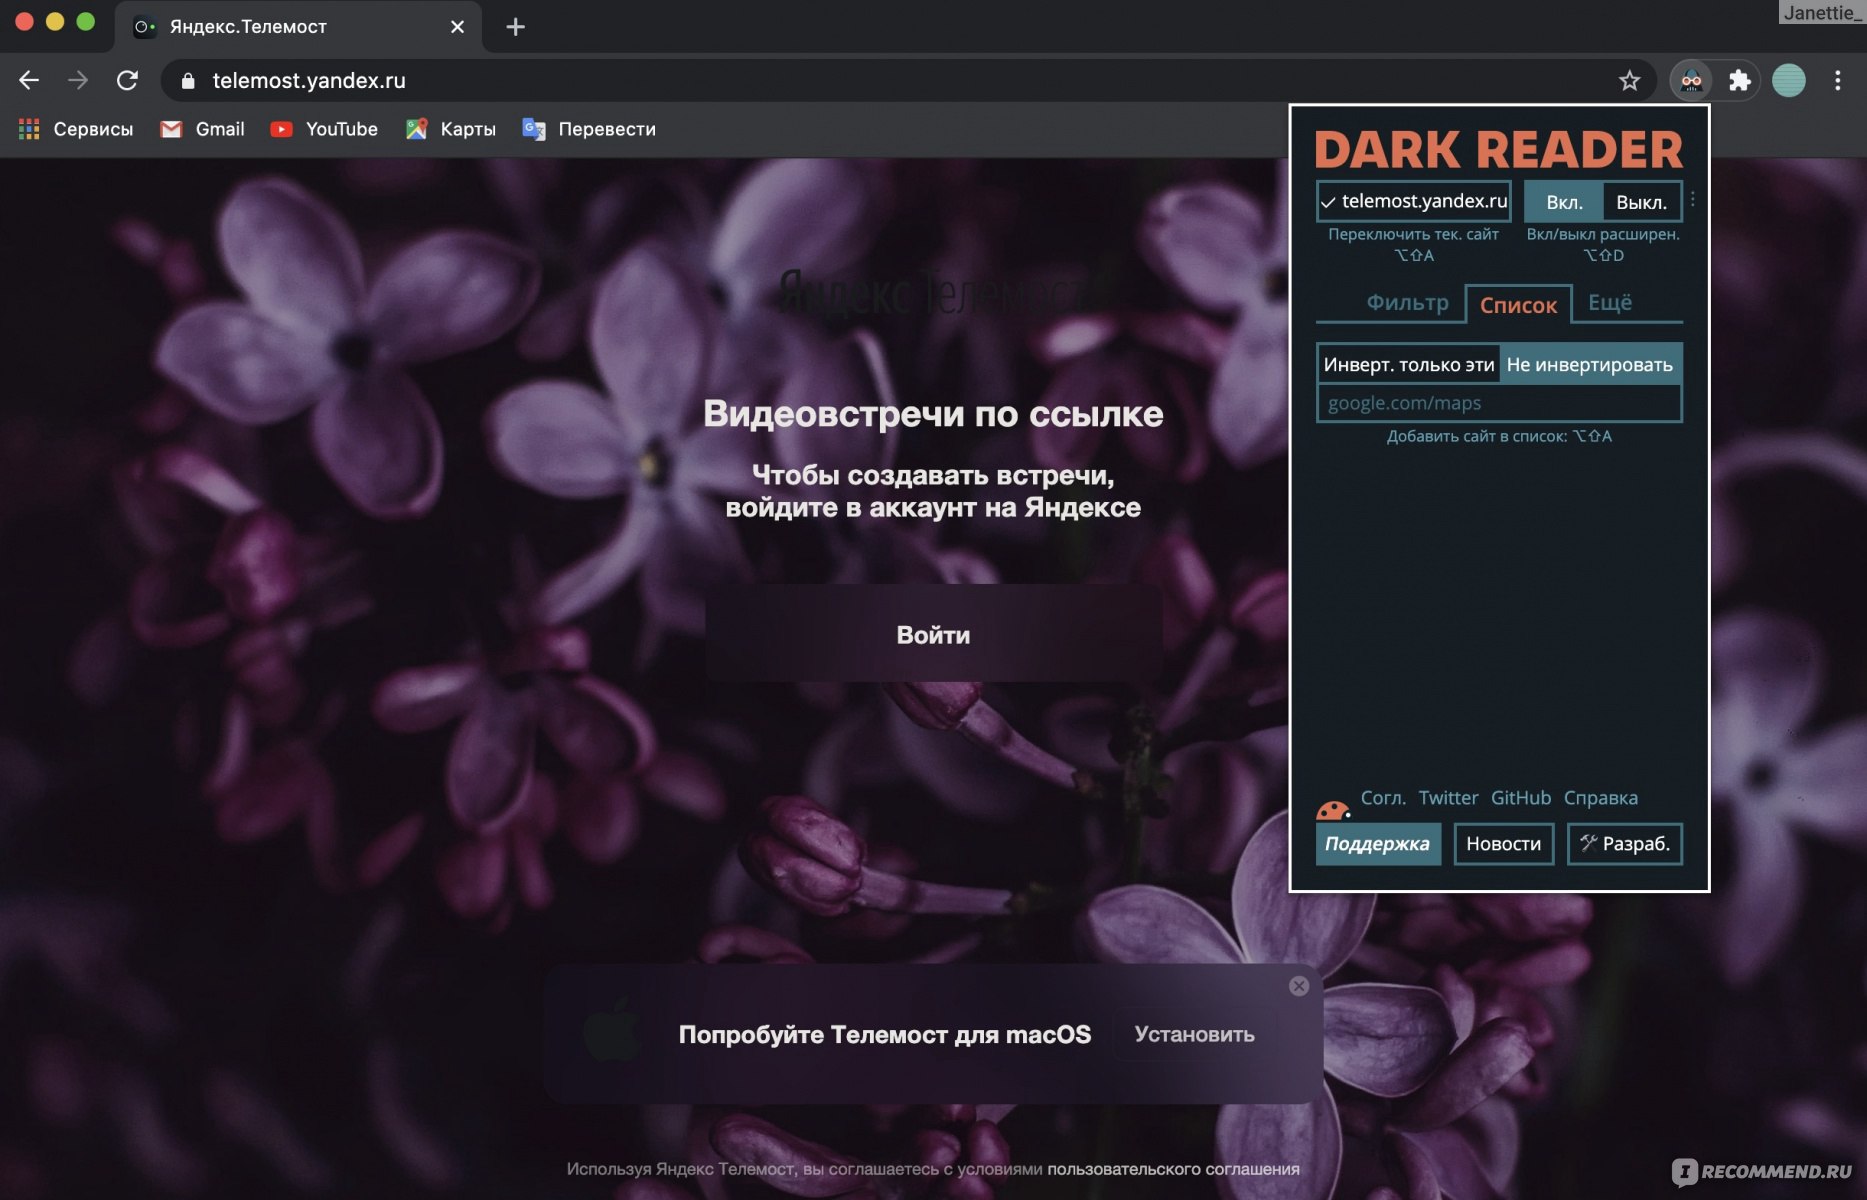The height and width of the screenshot is (1200, 1867).
Task: Close the Яндекс.Телемост tab
Action: pos(457,27)
